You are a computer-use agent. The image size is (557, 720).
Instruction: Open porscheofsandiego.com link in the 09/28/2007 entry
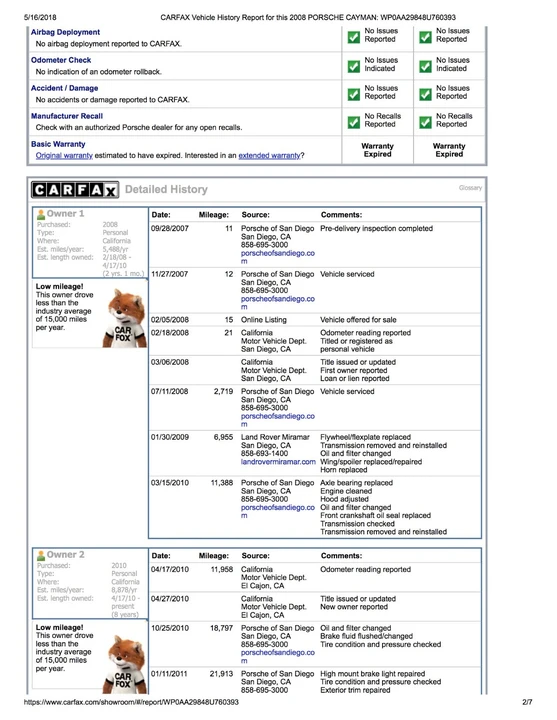click(277, 257)
